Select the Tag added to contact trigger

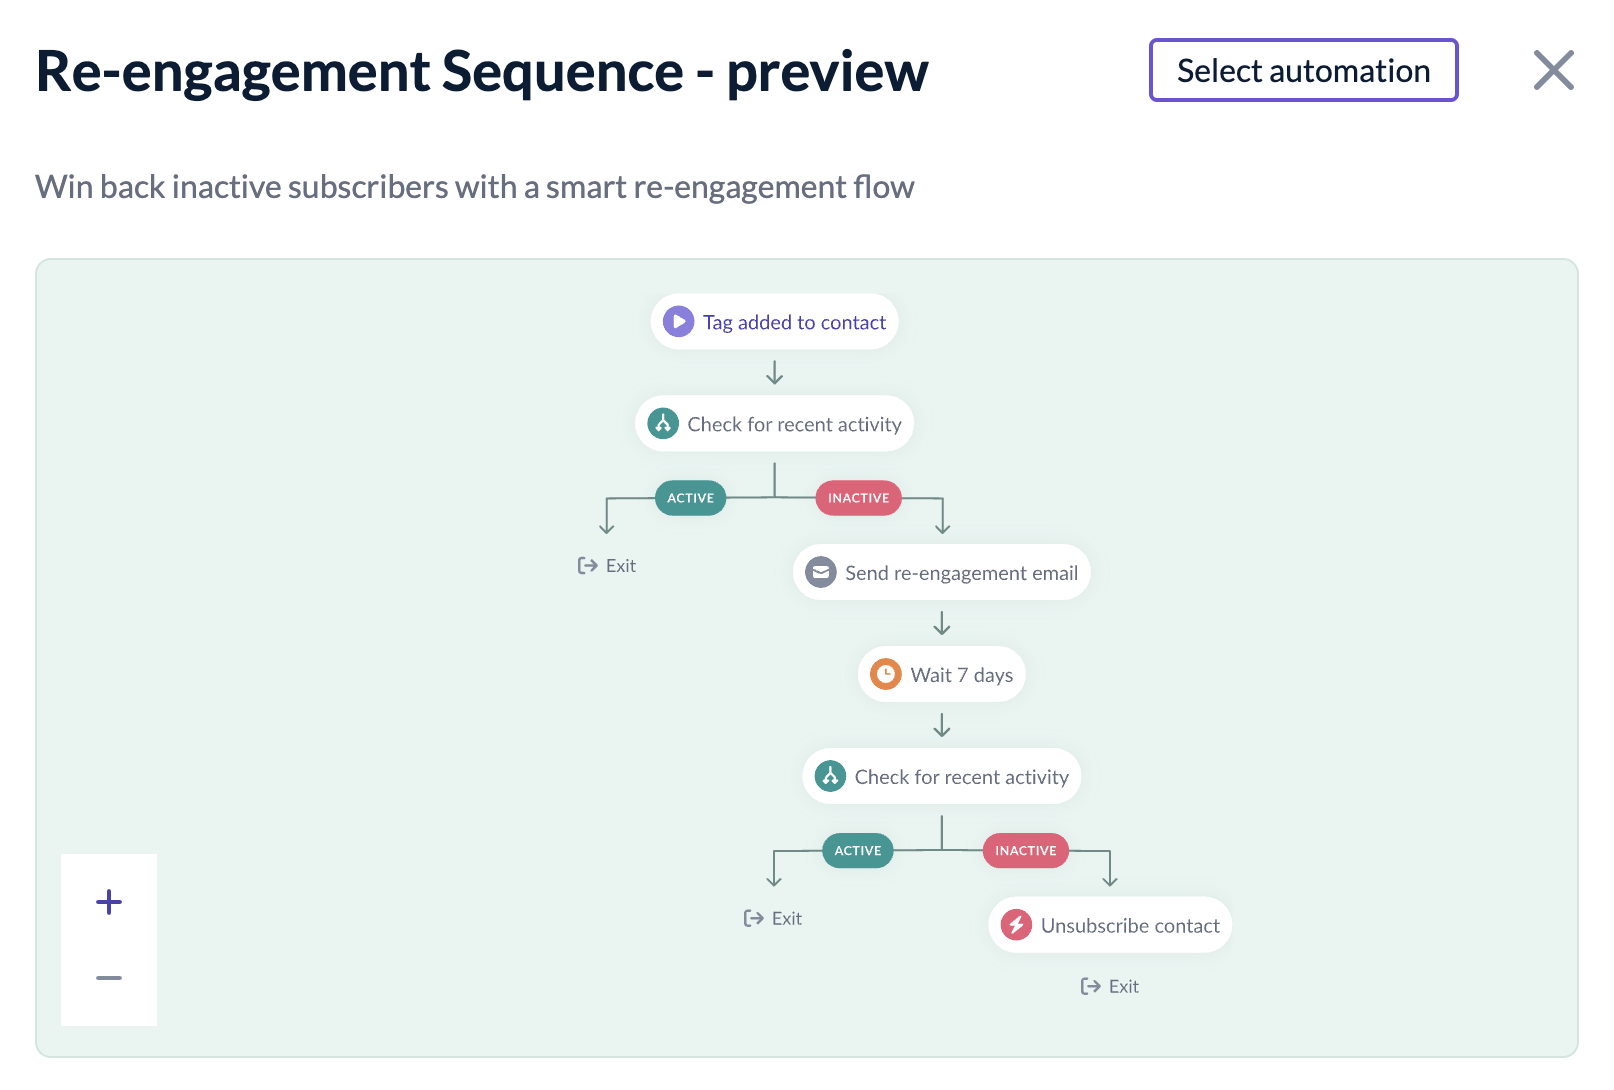(x=794, y=322)
